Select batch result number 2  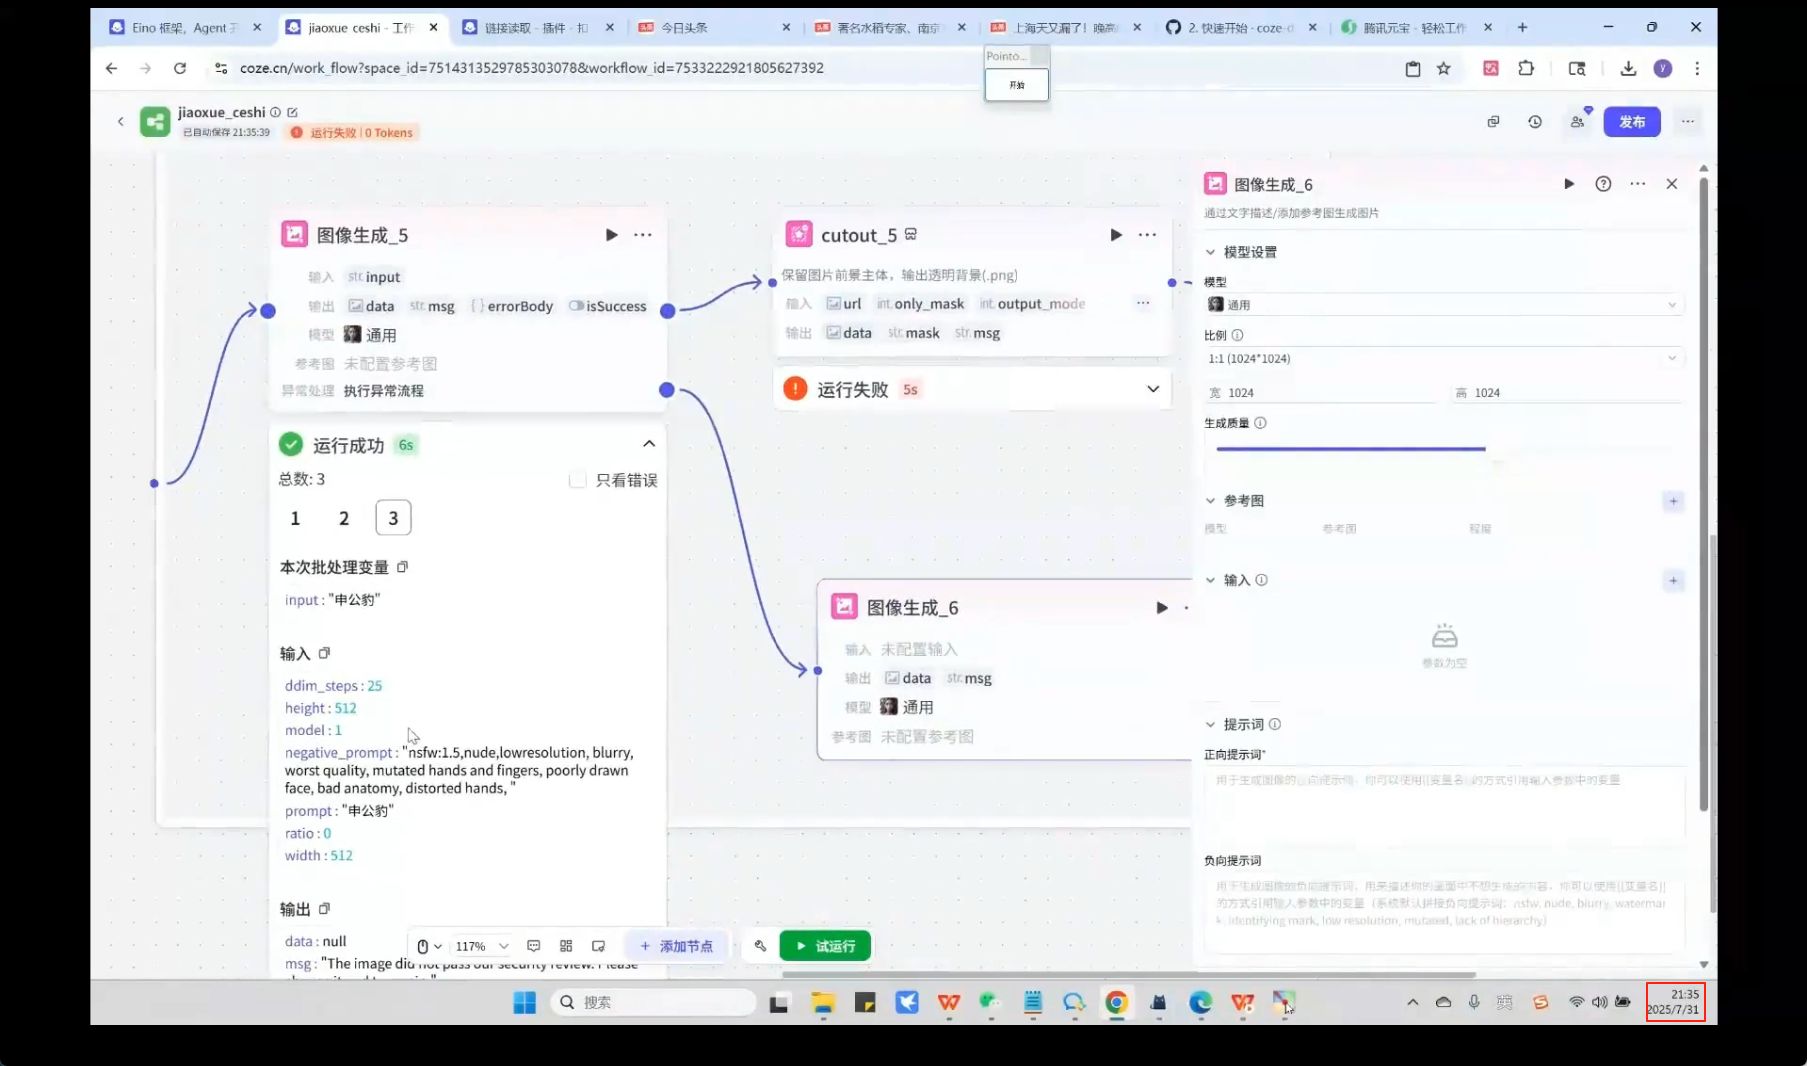pos(344,518)
